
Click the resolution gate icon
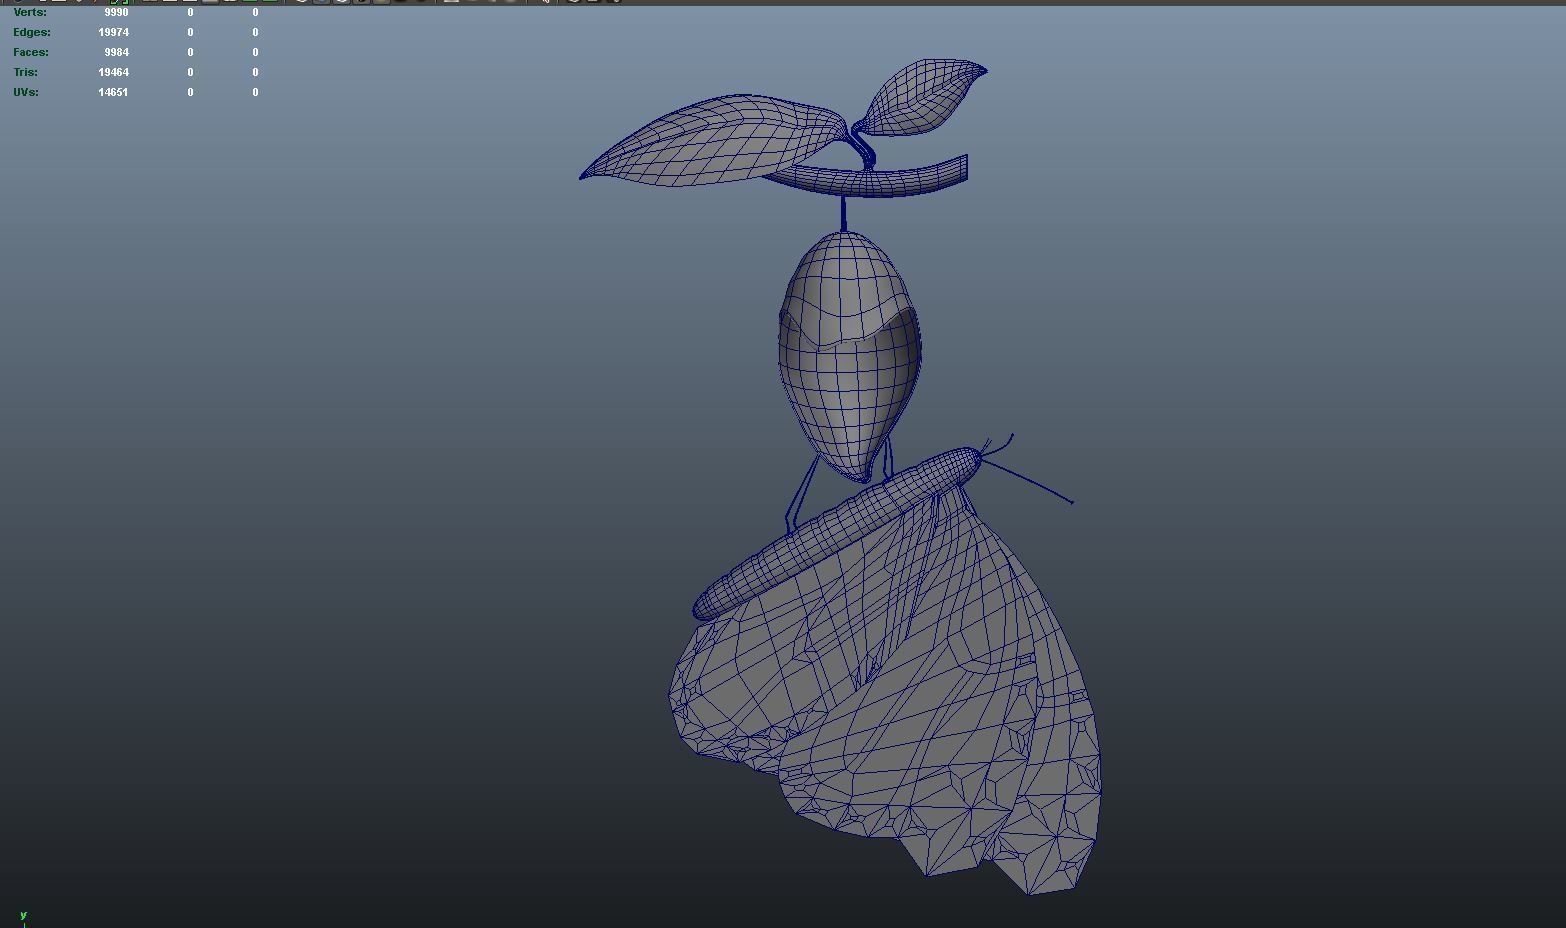190,3
